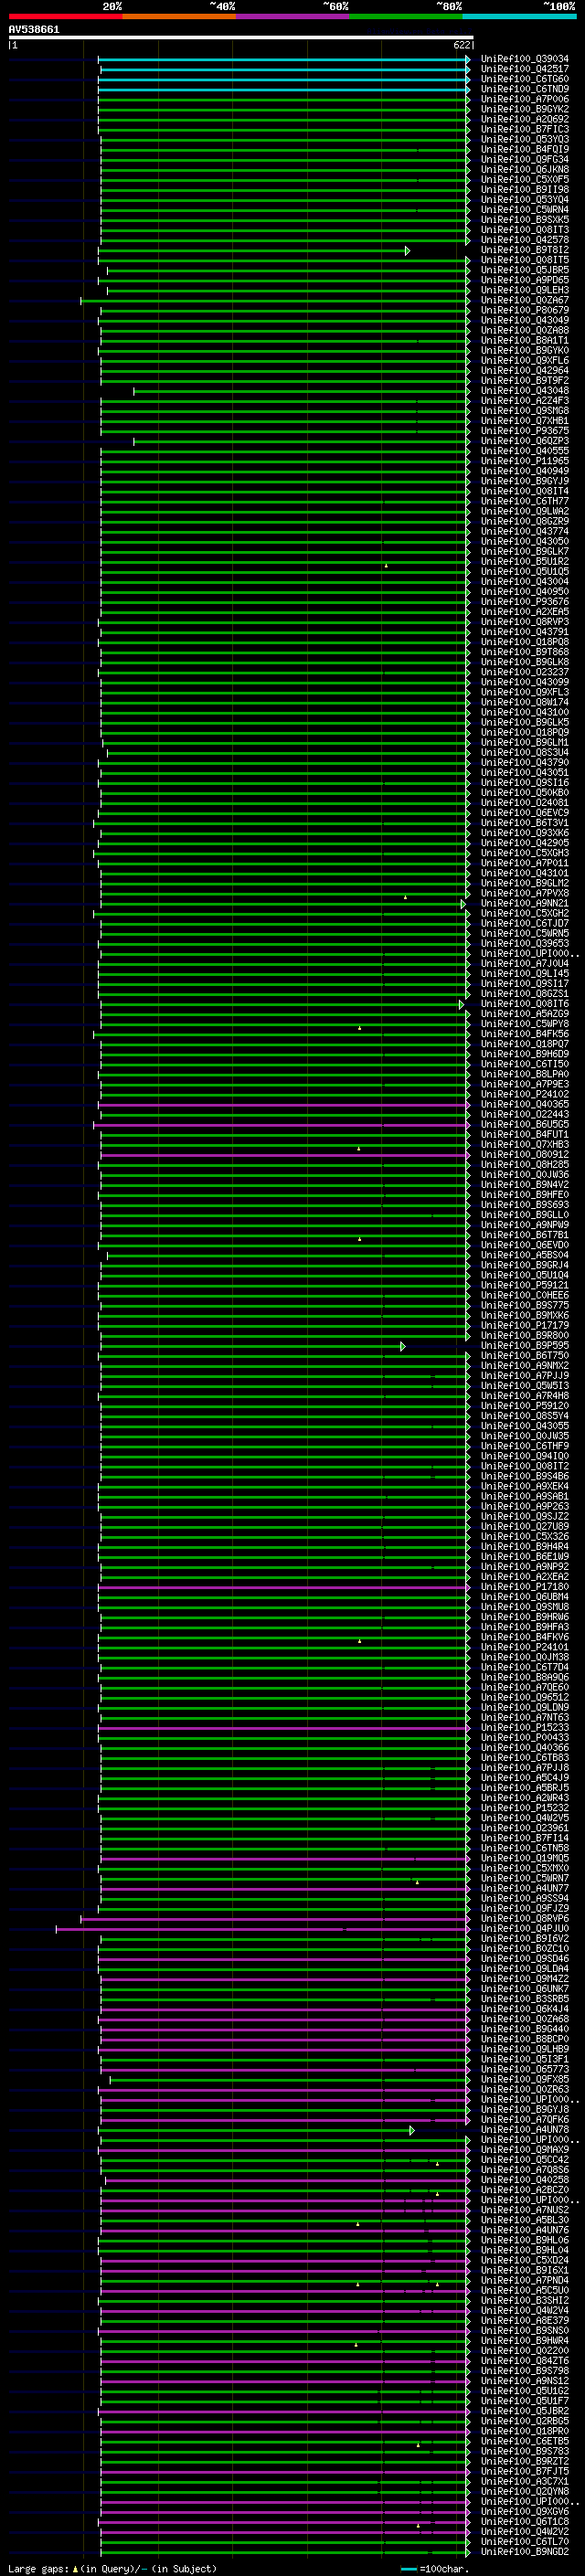This screenshot has width=585, height=2576.
Task: Select label UniRef100_A7NUS2
Action: pos(525,2210)
